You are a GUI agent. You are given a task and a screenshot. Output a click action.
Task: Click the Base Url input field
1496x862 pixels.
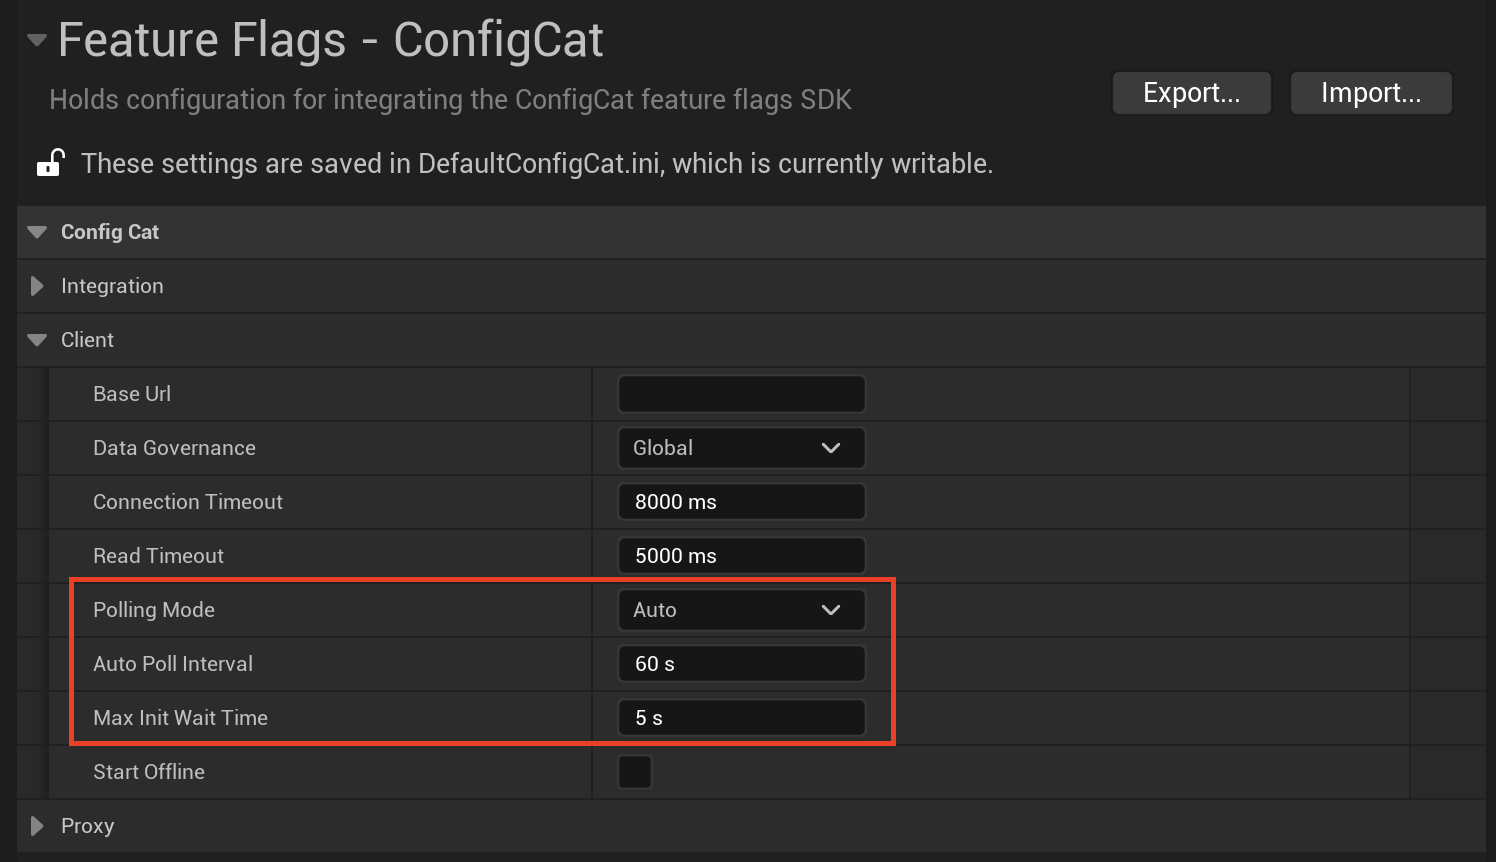point(740,393)
